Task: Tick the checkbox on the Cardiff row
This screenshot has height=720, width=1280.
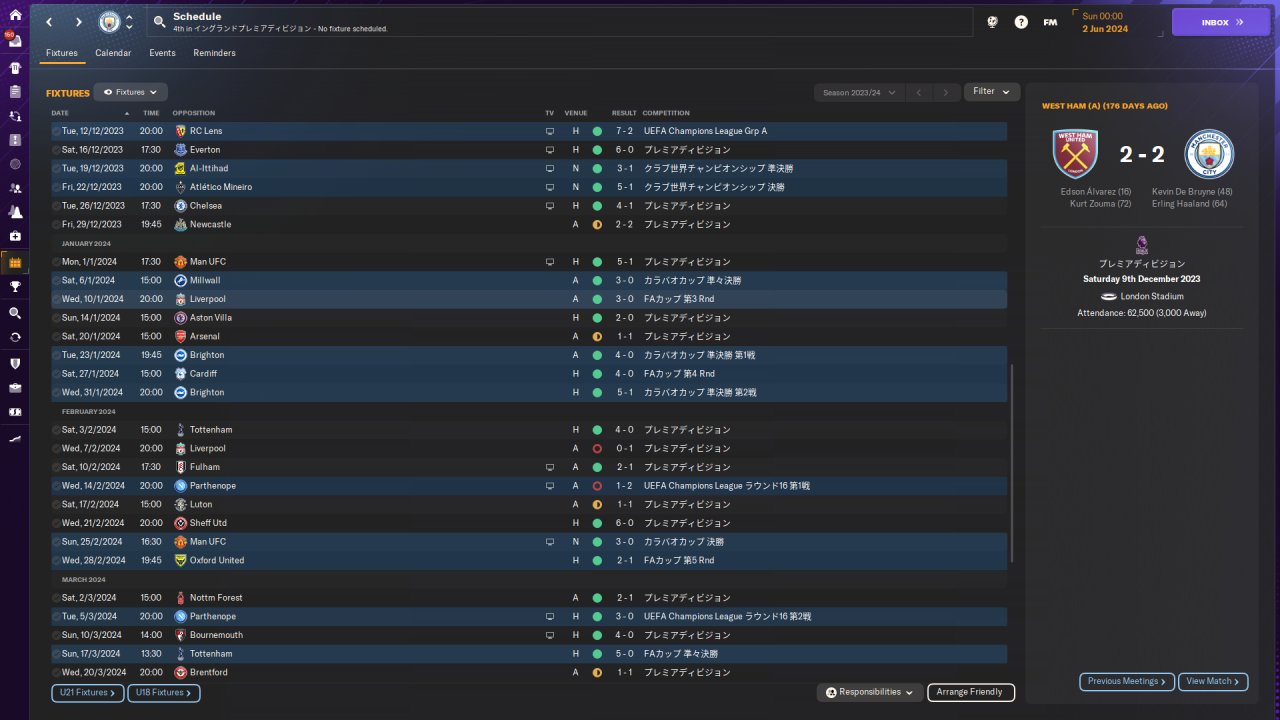Action: point(56,374)
